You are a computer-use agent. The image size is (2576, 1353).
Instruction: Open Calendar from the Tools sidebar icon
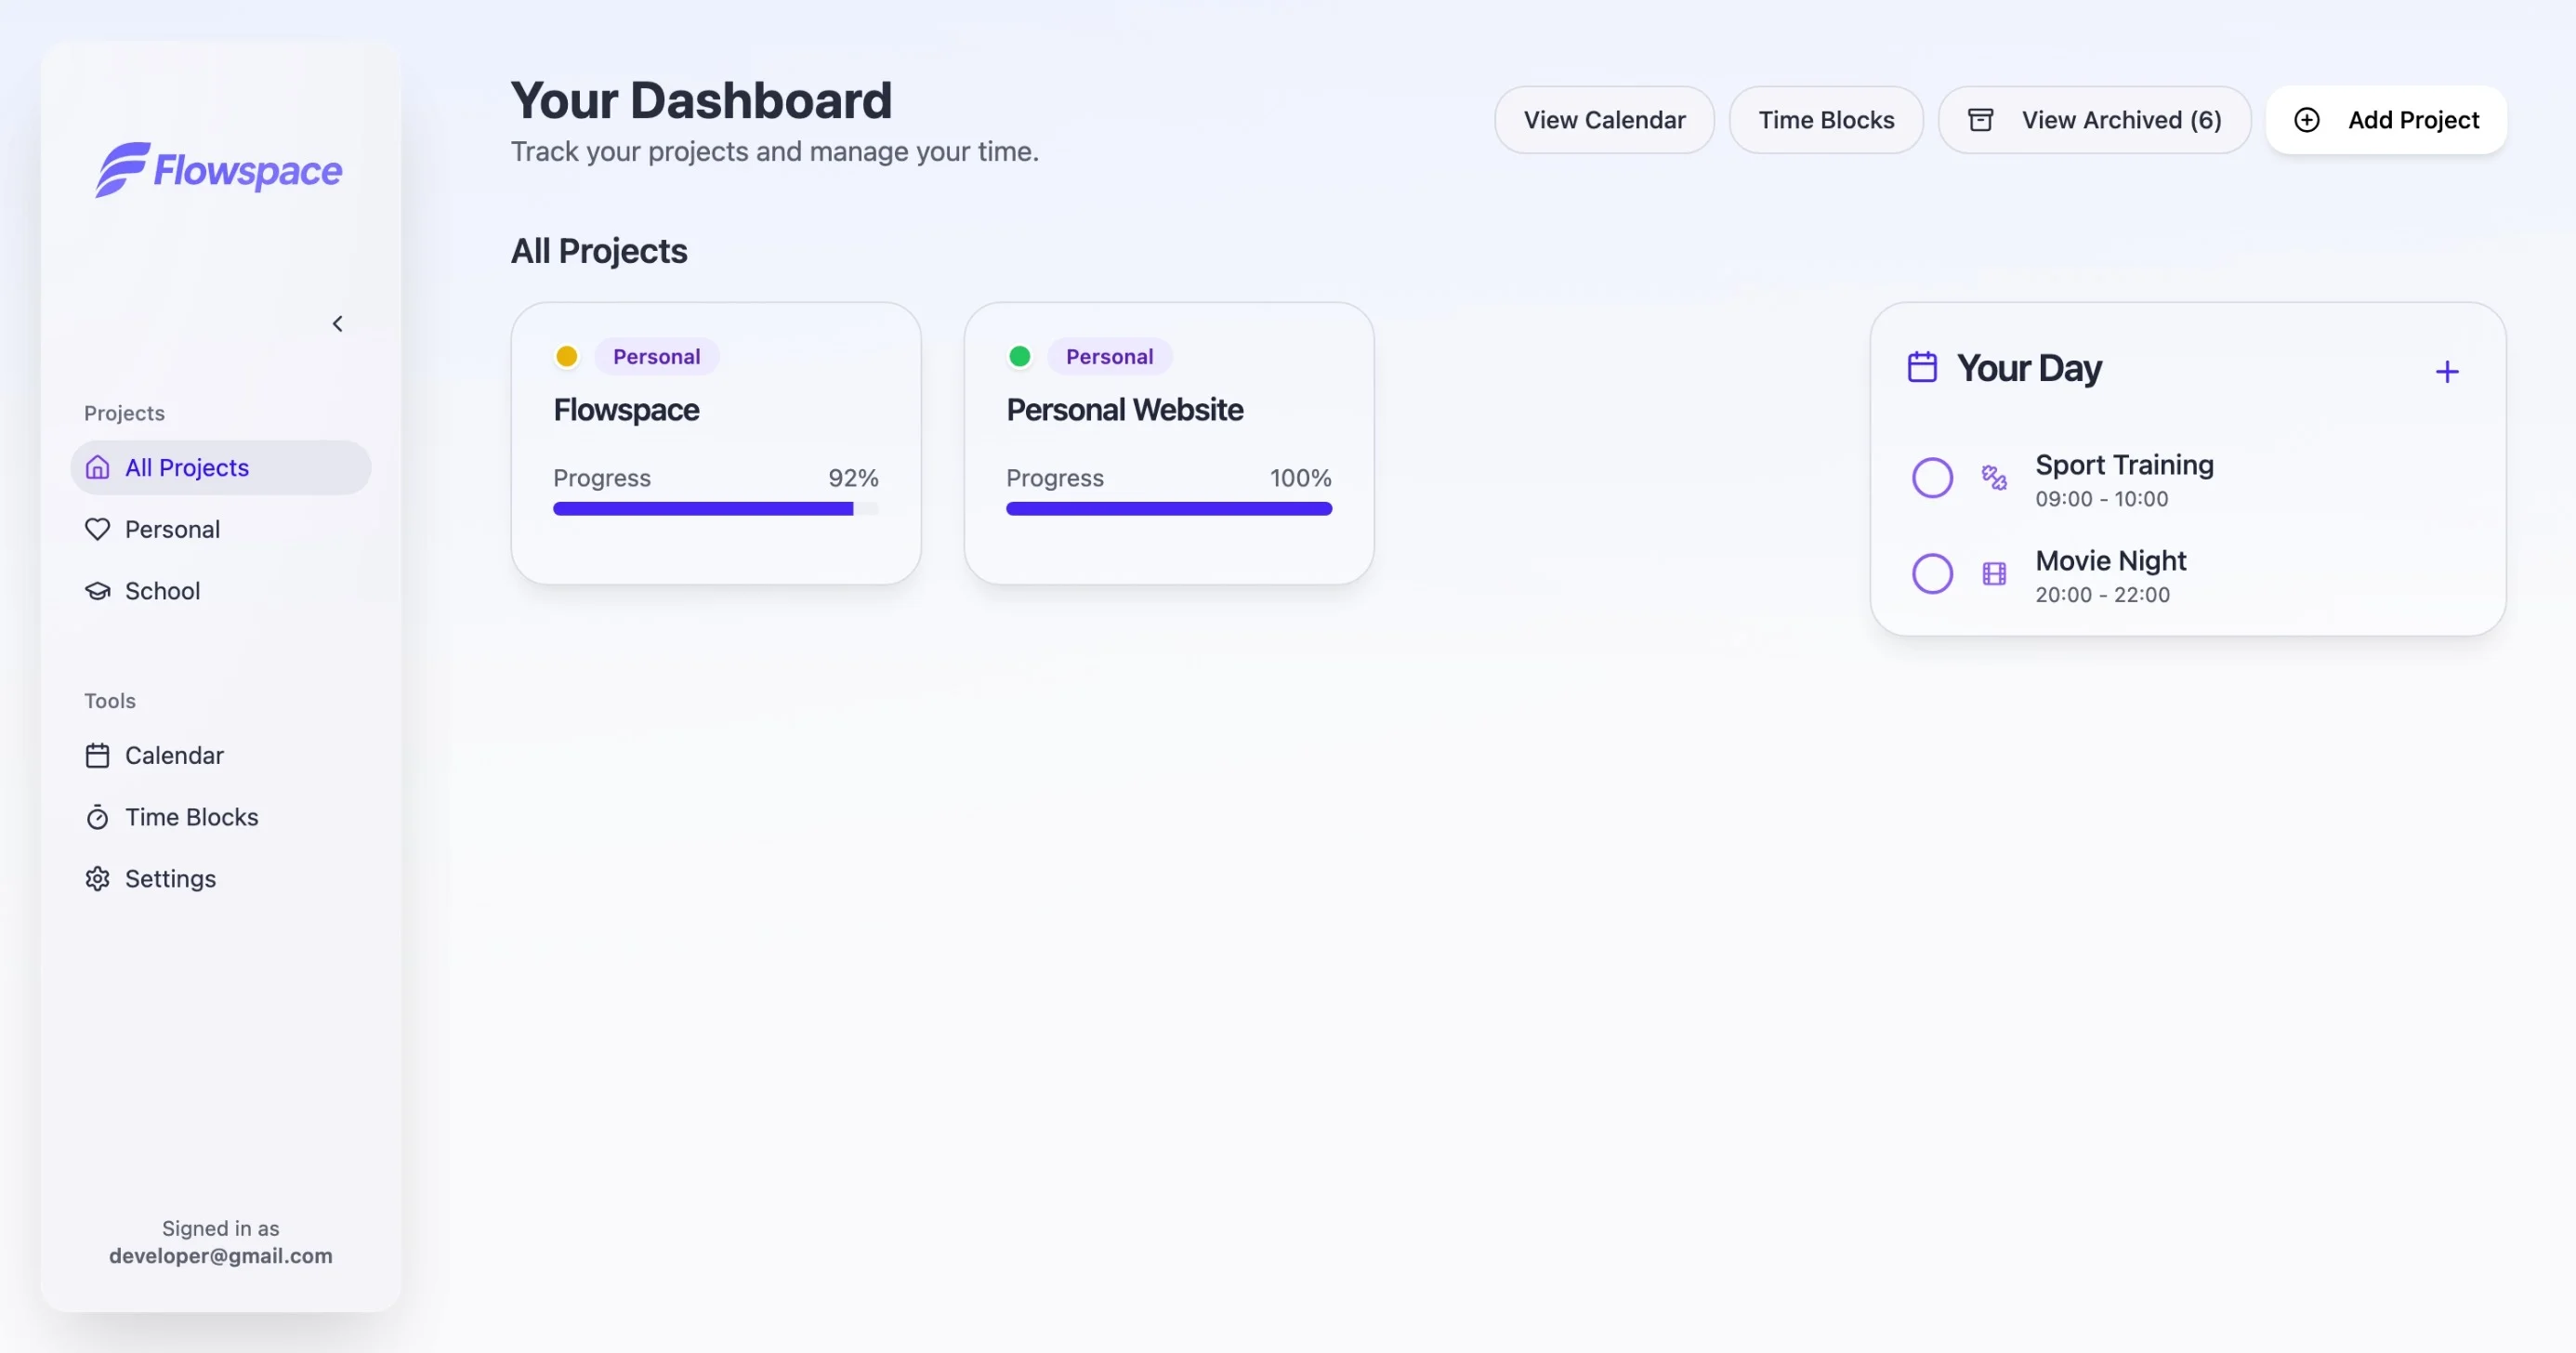tap(97, 755)
